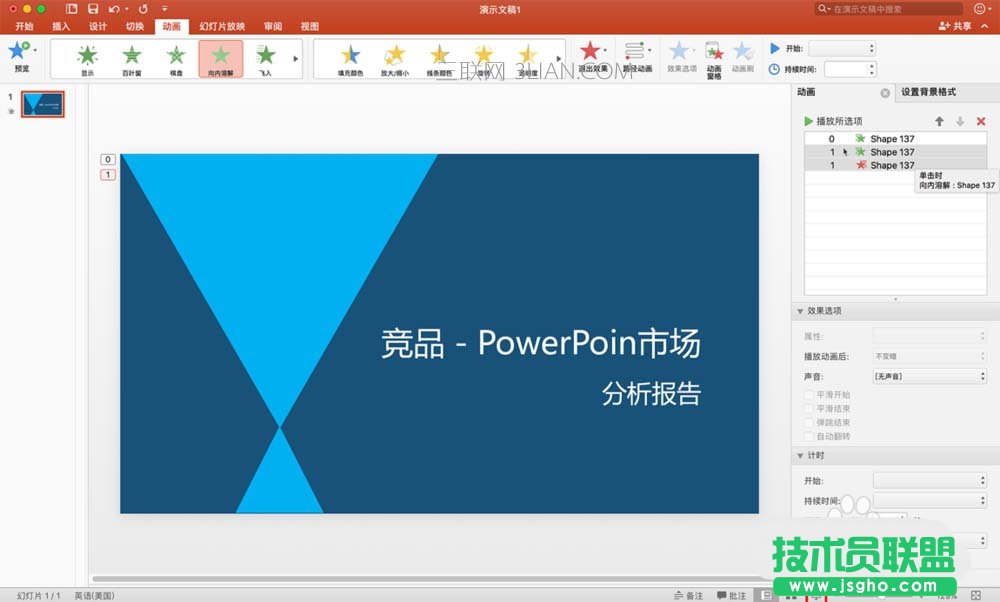Delete the selected animation with red X
This screenshot has height=602, width=1000.
click(x=981, y=121)
